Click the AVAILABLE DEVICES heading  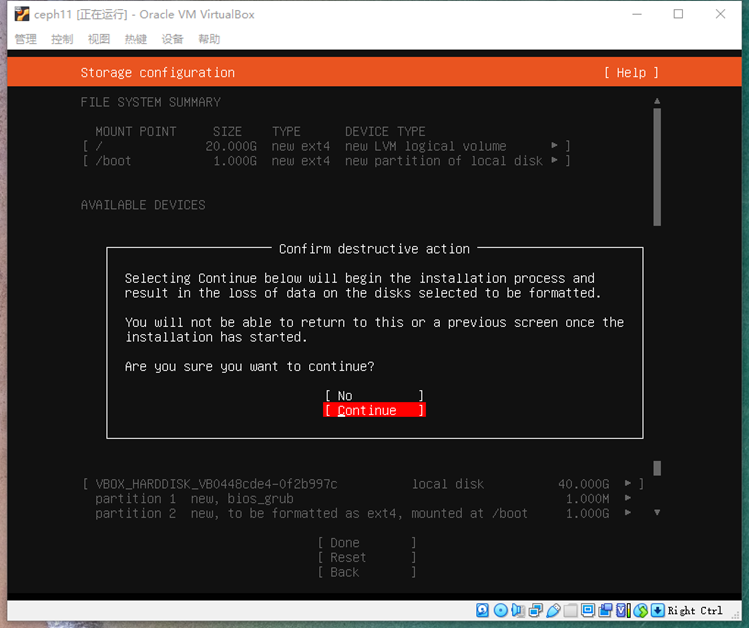coord(143,205)
